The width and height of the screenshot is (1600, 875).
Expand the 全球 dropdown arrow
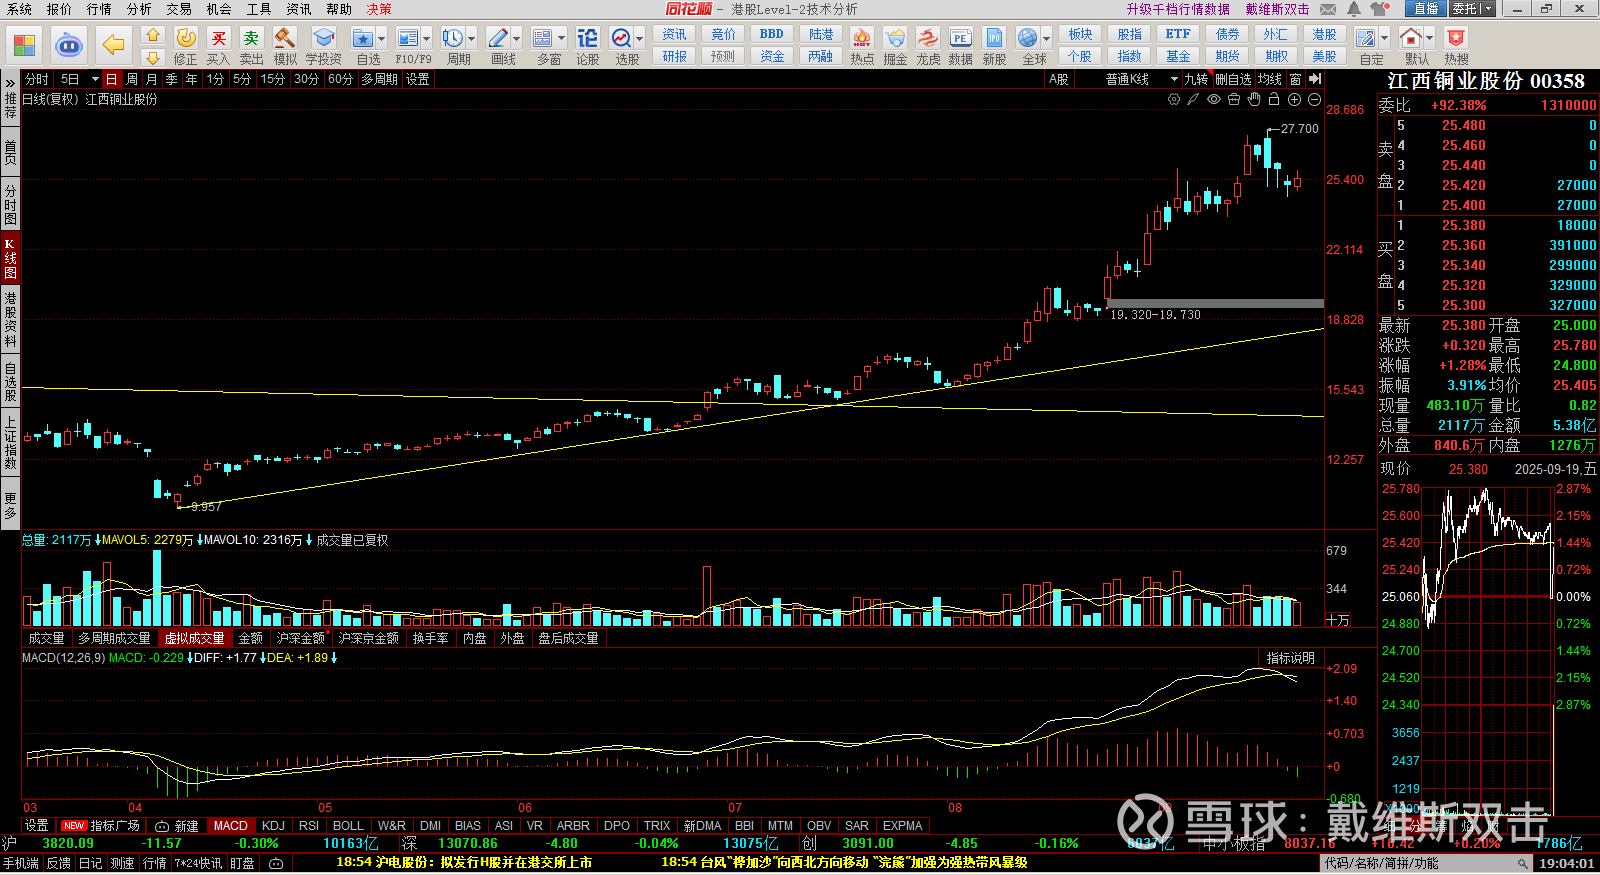pyautogui.click(x=1047, y=38)
